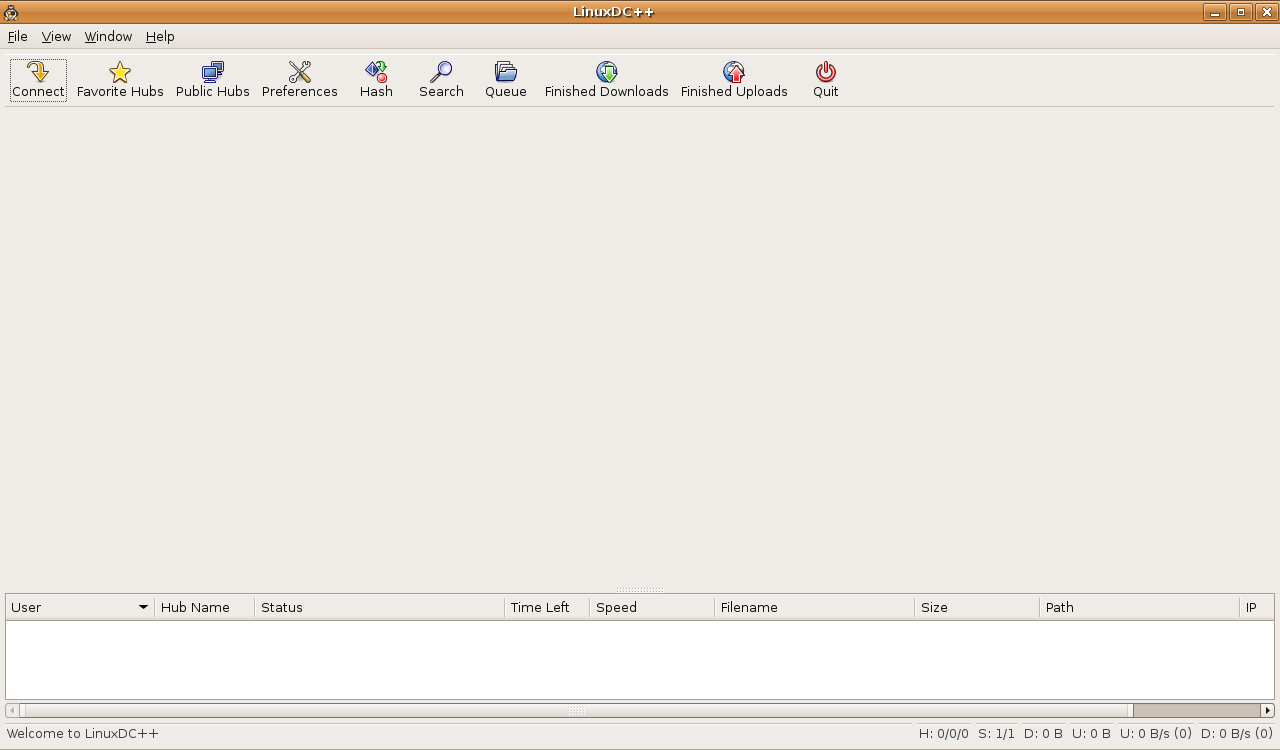Click the pane divider grip handle
This screenshot has width=1280, height=750.
[x=640, y=590]
